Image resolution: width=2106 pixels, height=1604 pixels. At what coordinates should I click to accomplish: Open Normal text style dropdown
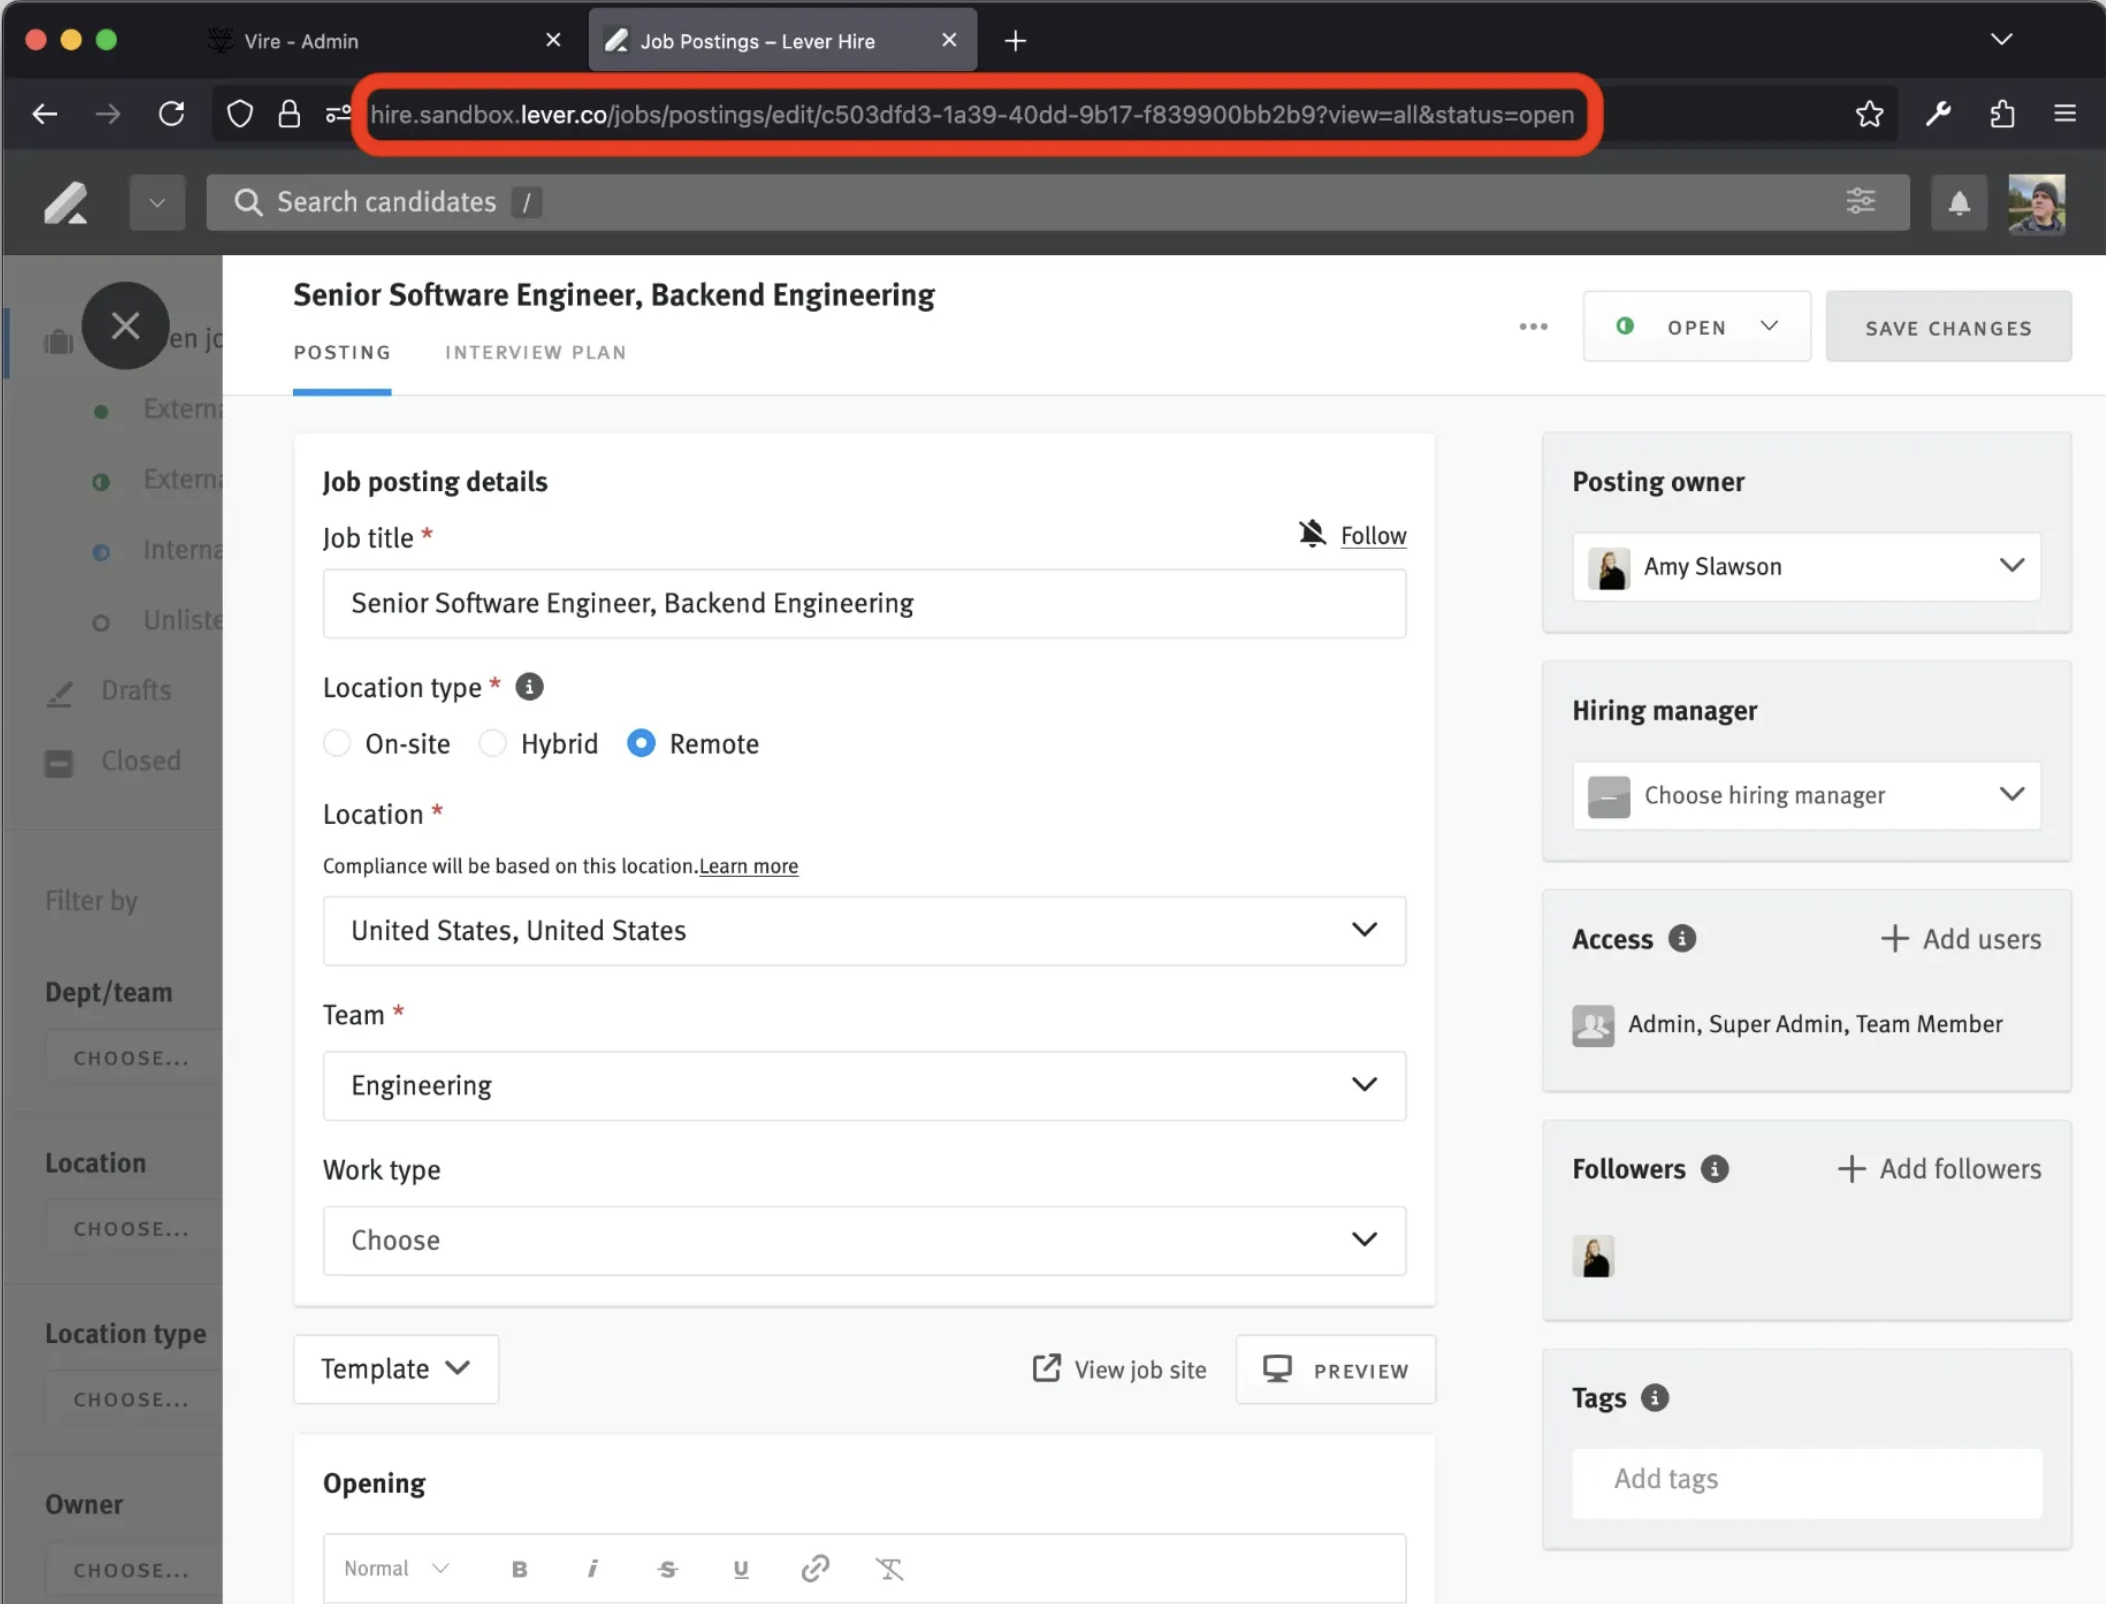tap(396, 1569)
